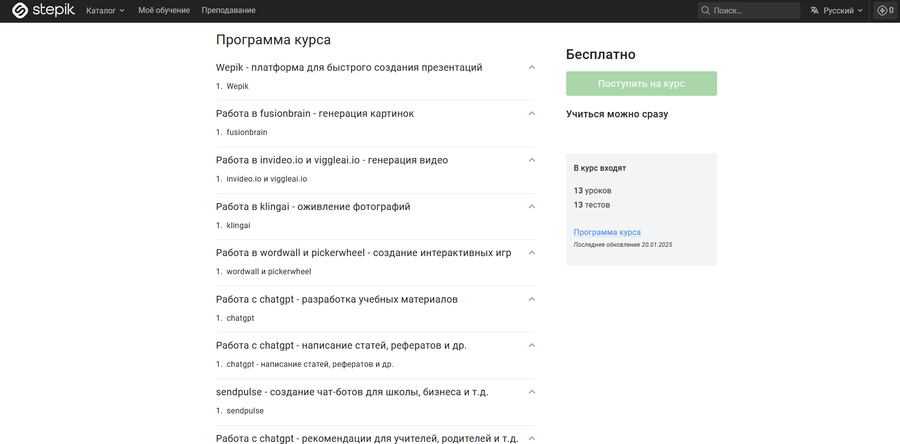Click into the Поиск search field

click(x=749, y=10)
